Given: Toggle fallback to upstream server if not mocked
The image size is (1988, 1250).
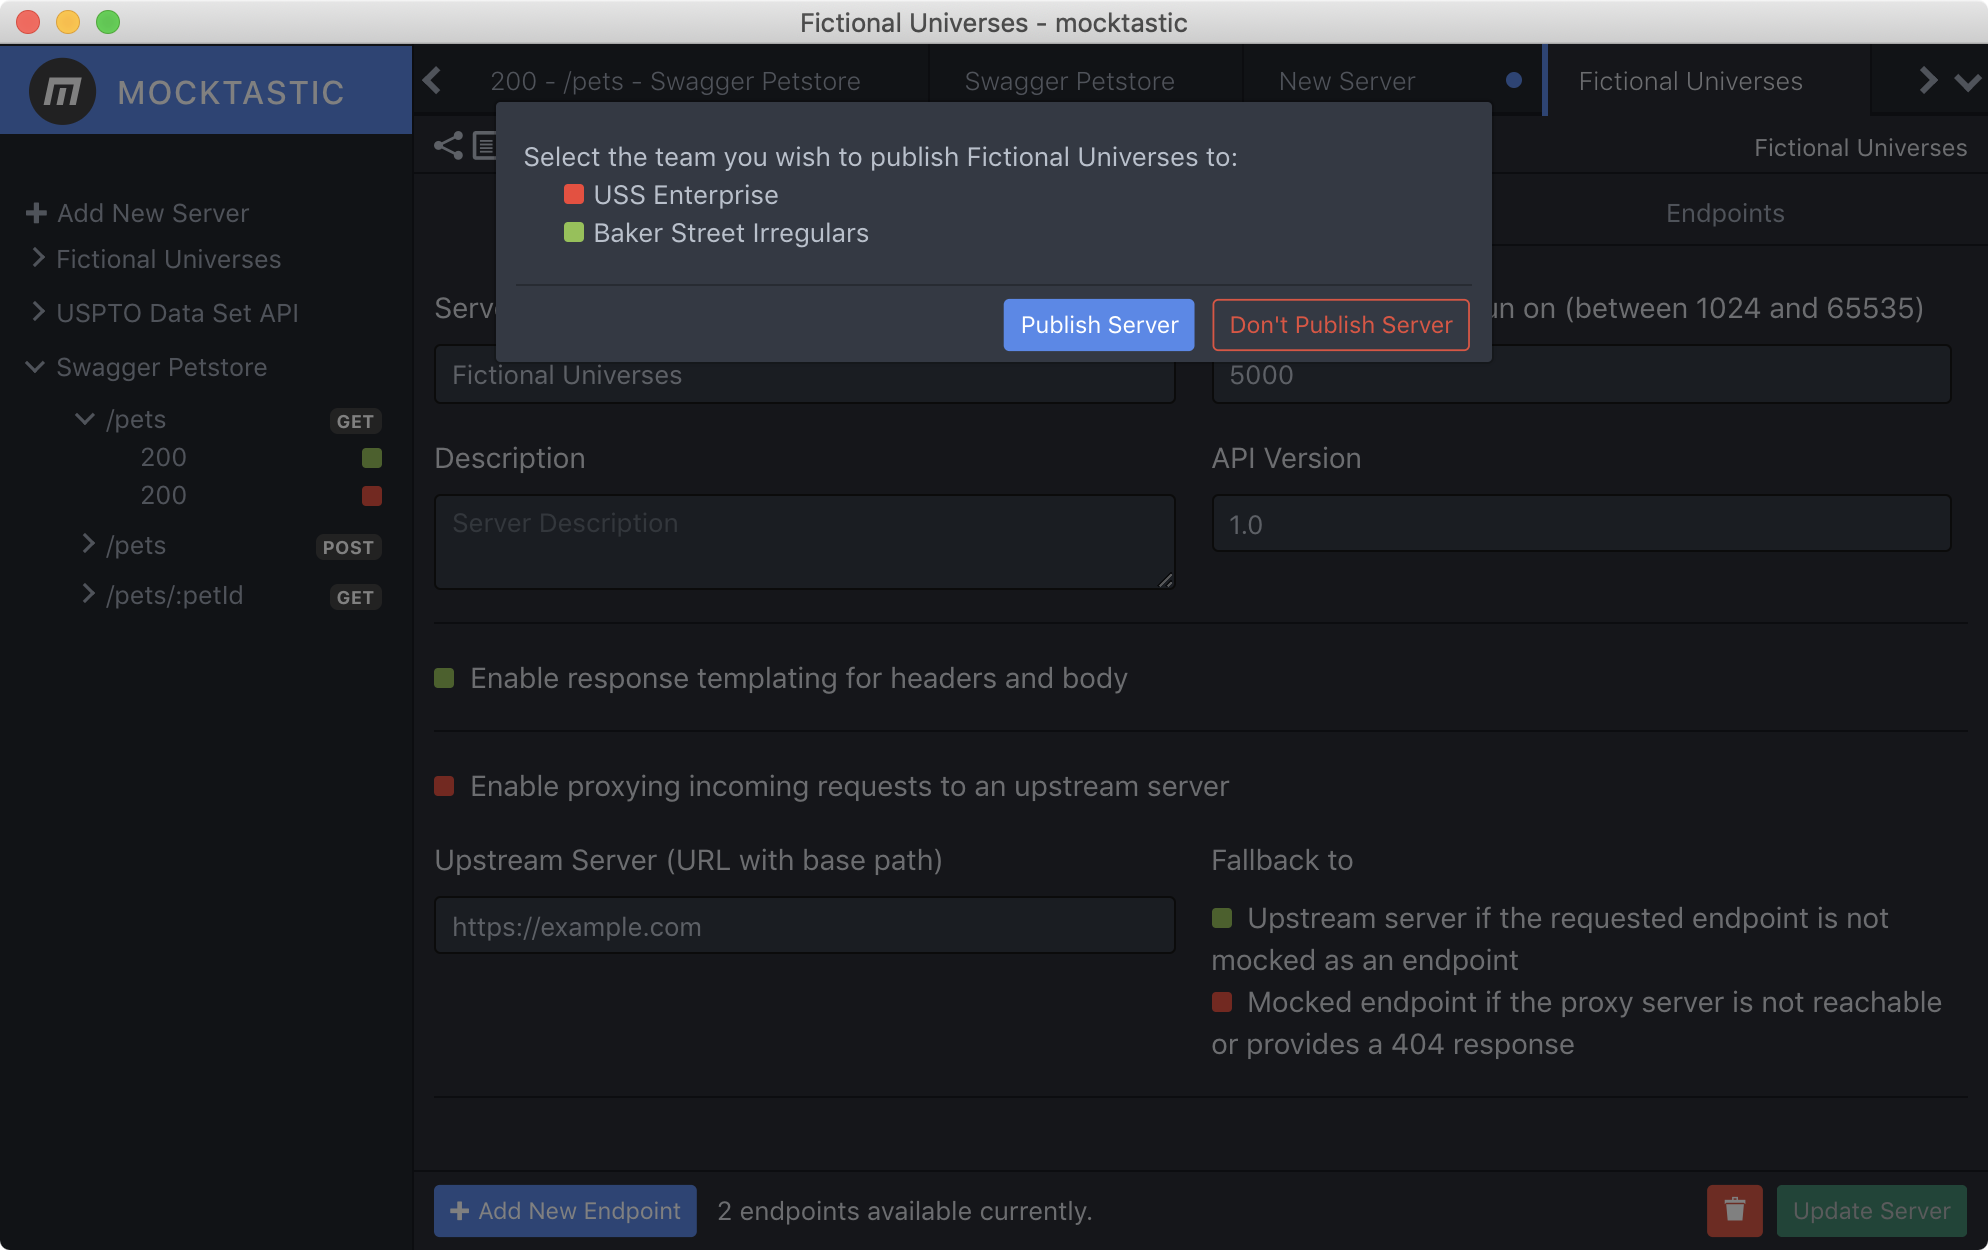Looking at the screenshot, I should (x=1222, y=918).
